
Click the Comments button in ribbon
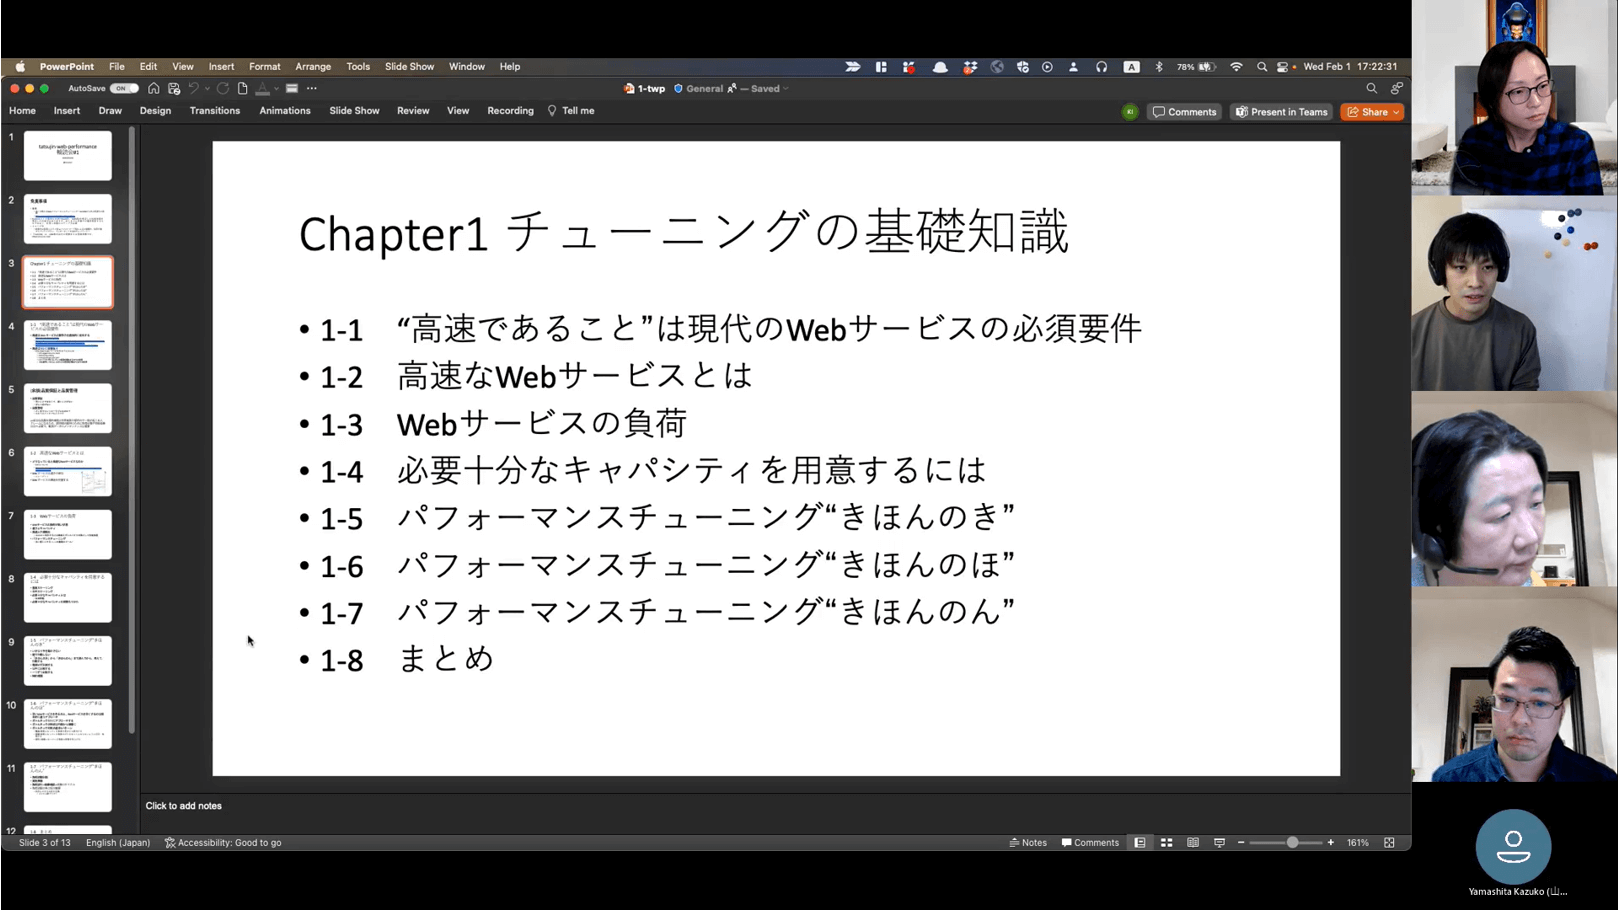pos(1184,112)
